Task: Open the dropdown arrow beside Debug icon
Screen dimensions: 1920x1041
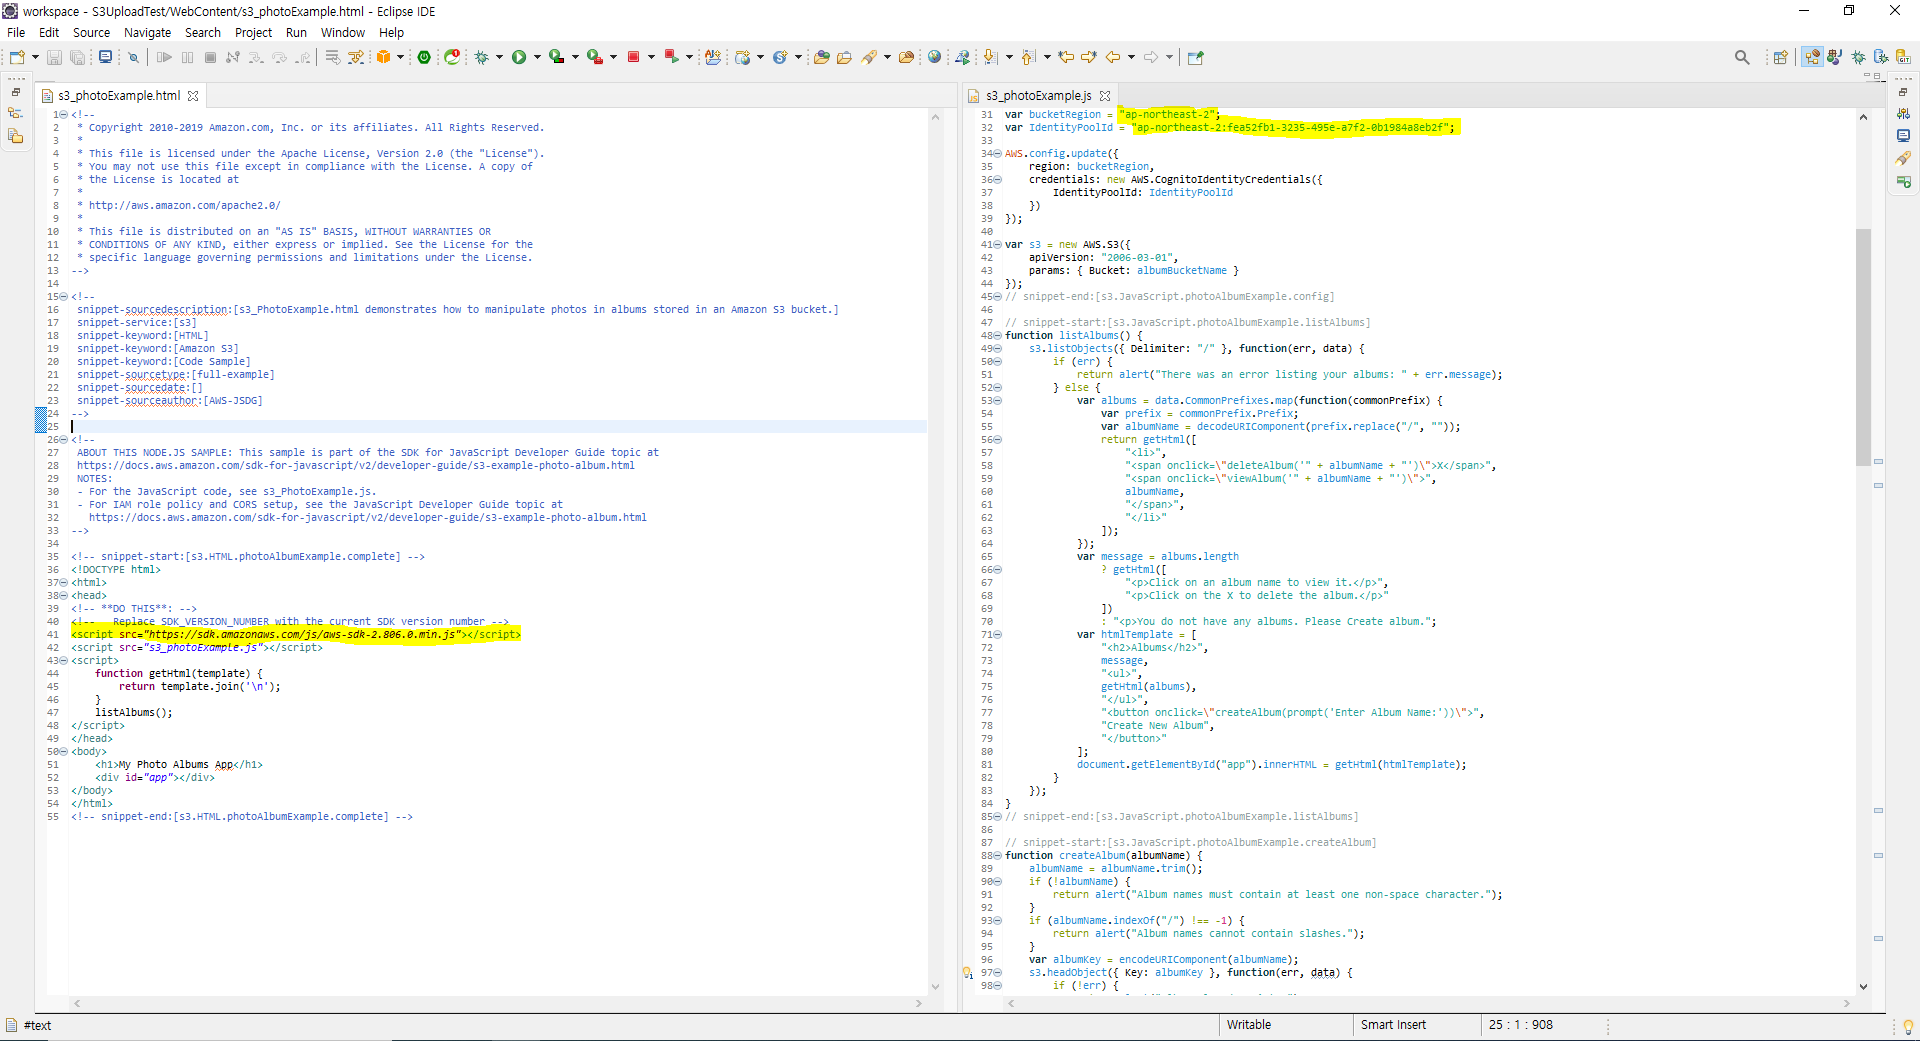Action: 499,57
